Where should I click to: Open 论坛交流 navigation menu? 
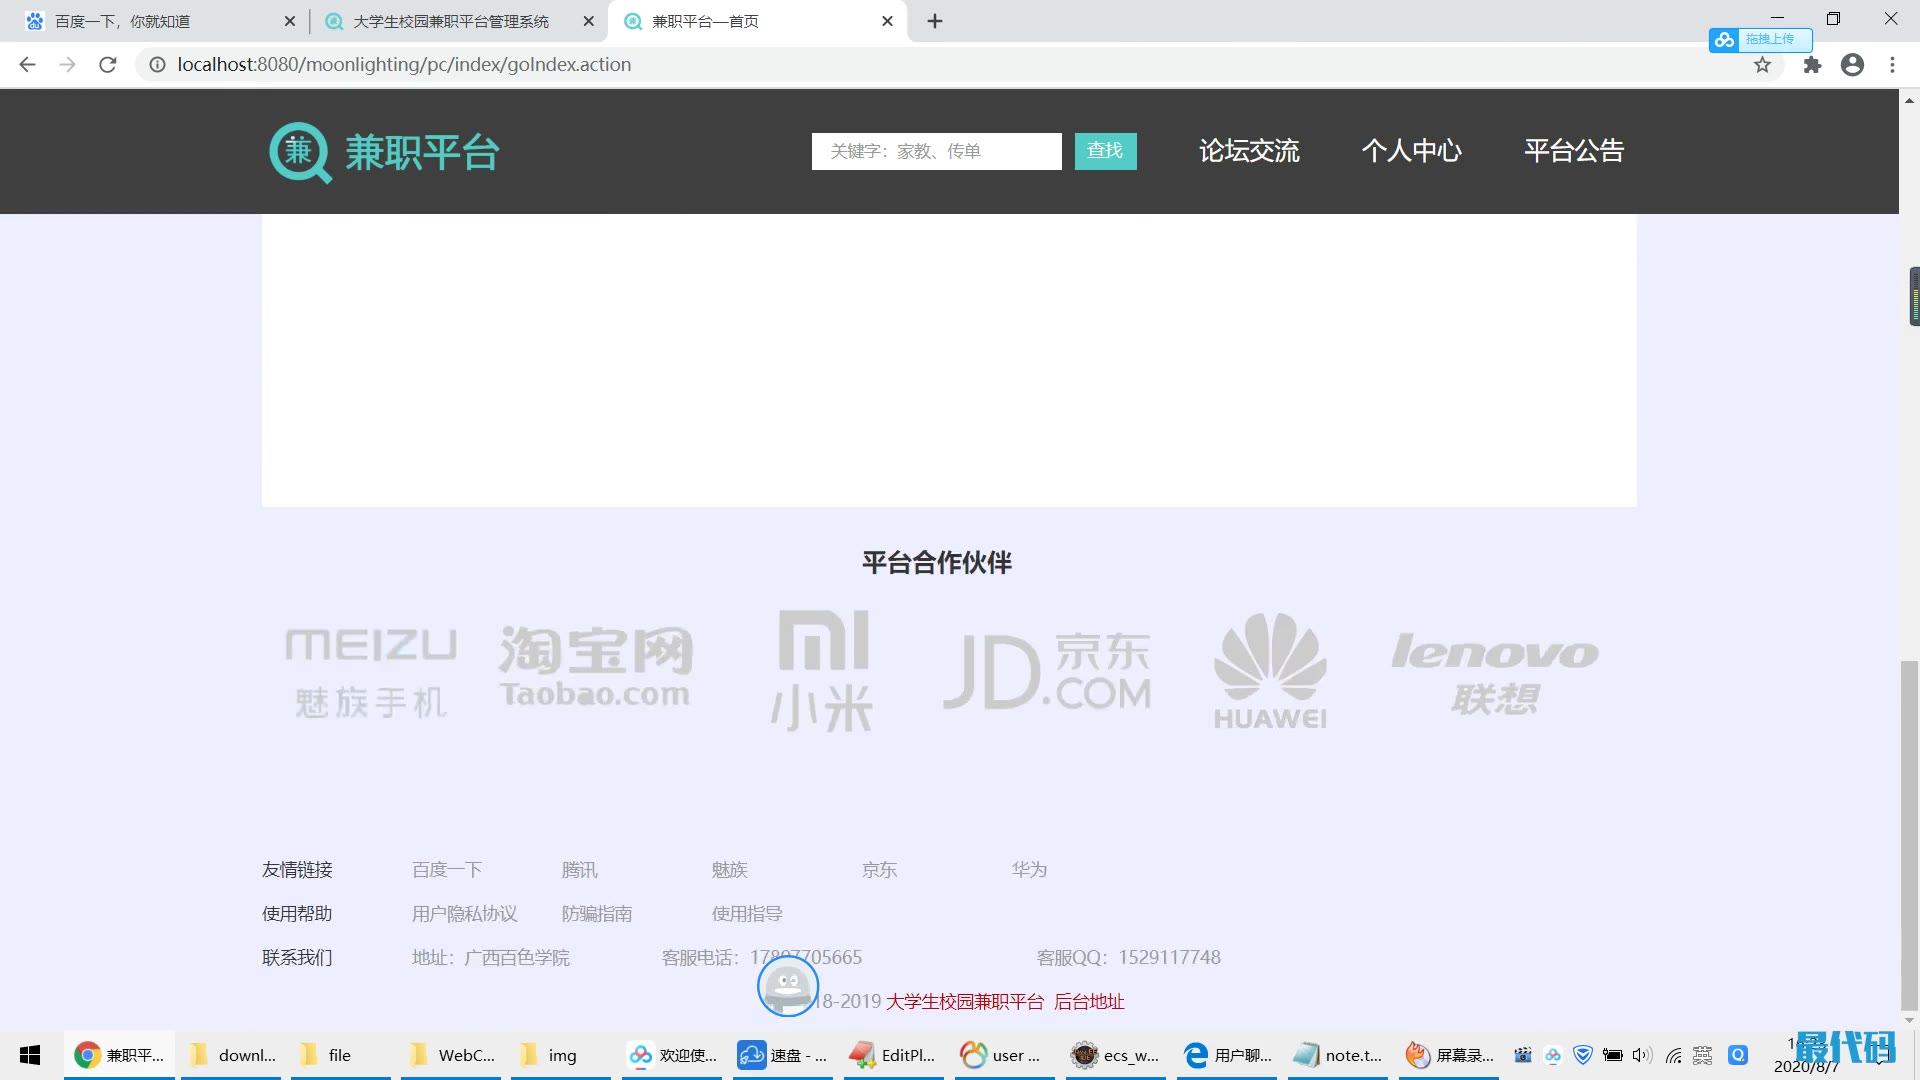pyautogui.click(x=1249, y=151)
